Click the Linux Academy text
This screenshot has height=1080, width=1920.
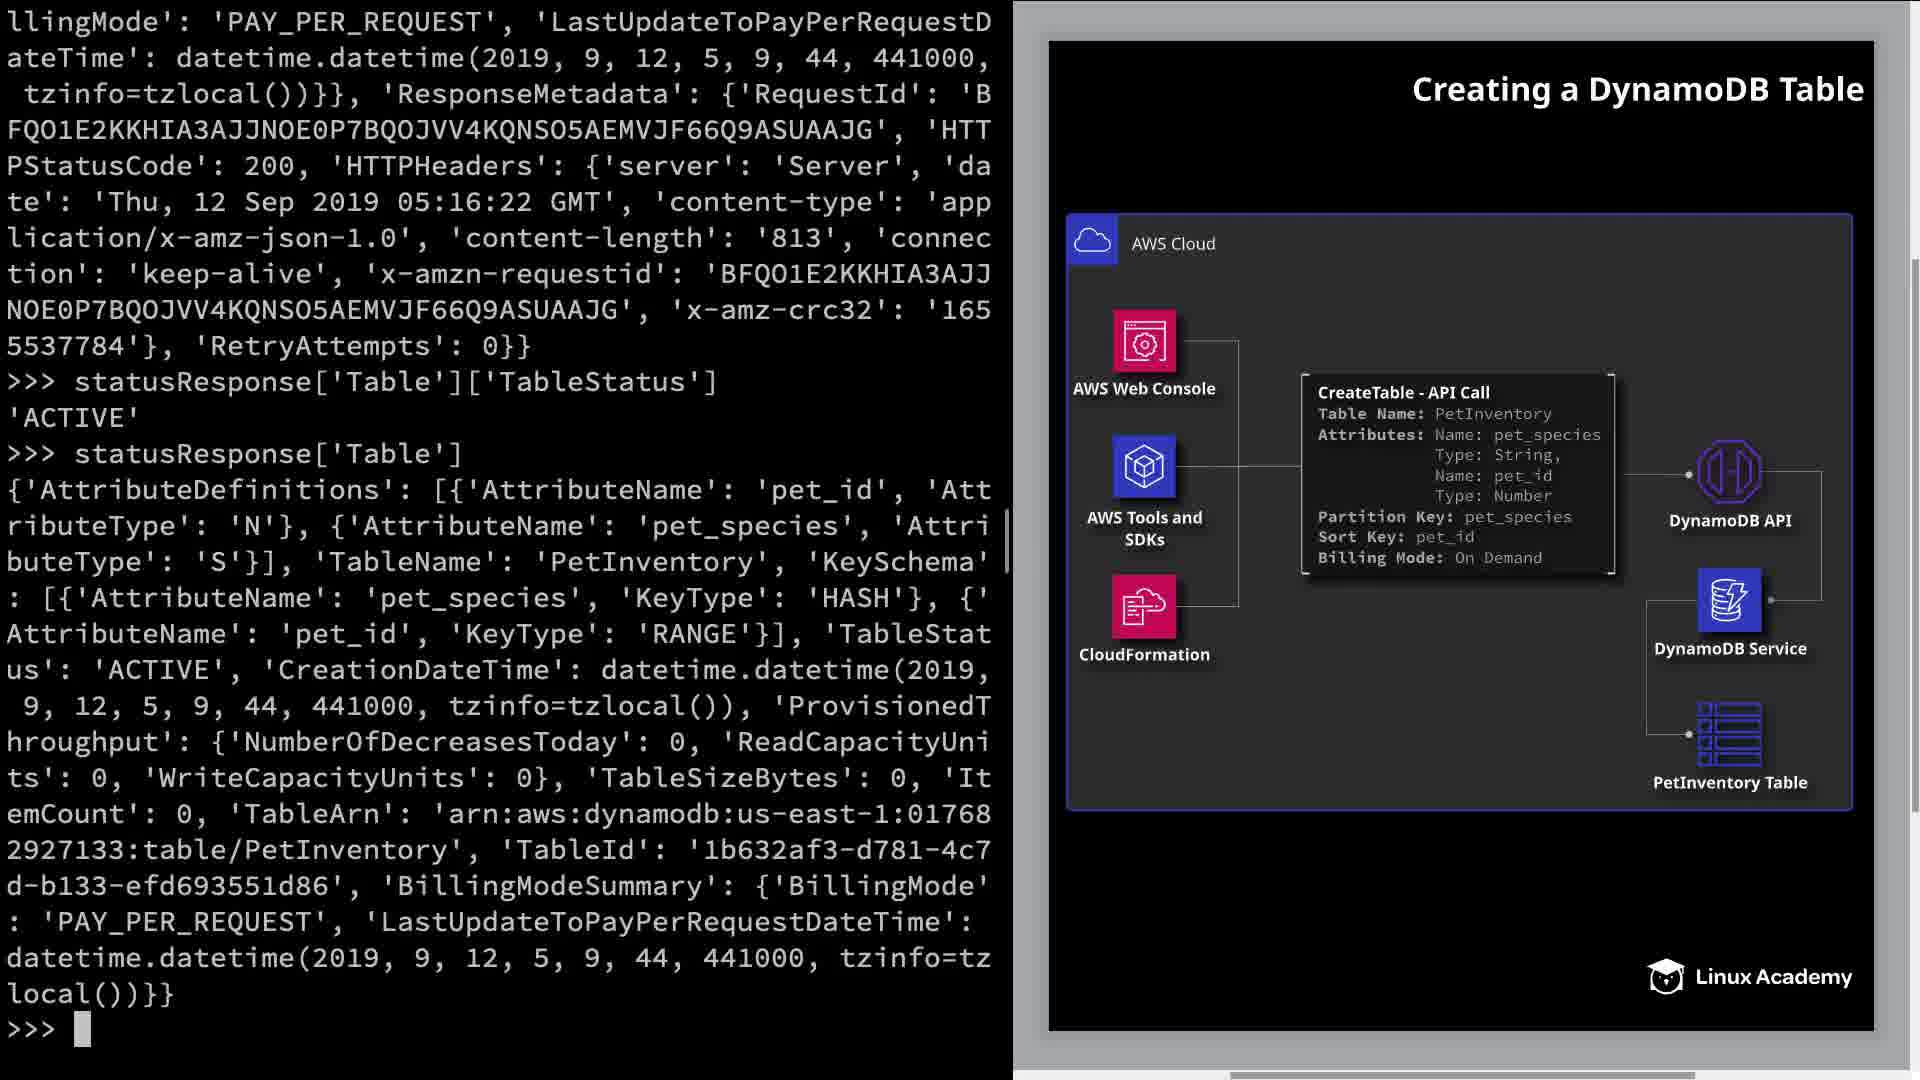pyautogui.click(x=1773, y=977)
